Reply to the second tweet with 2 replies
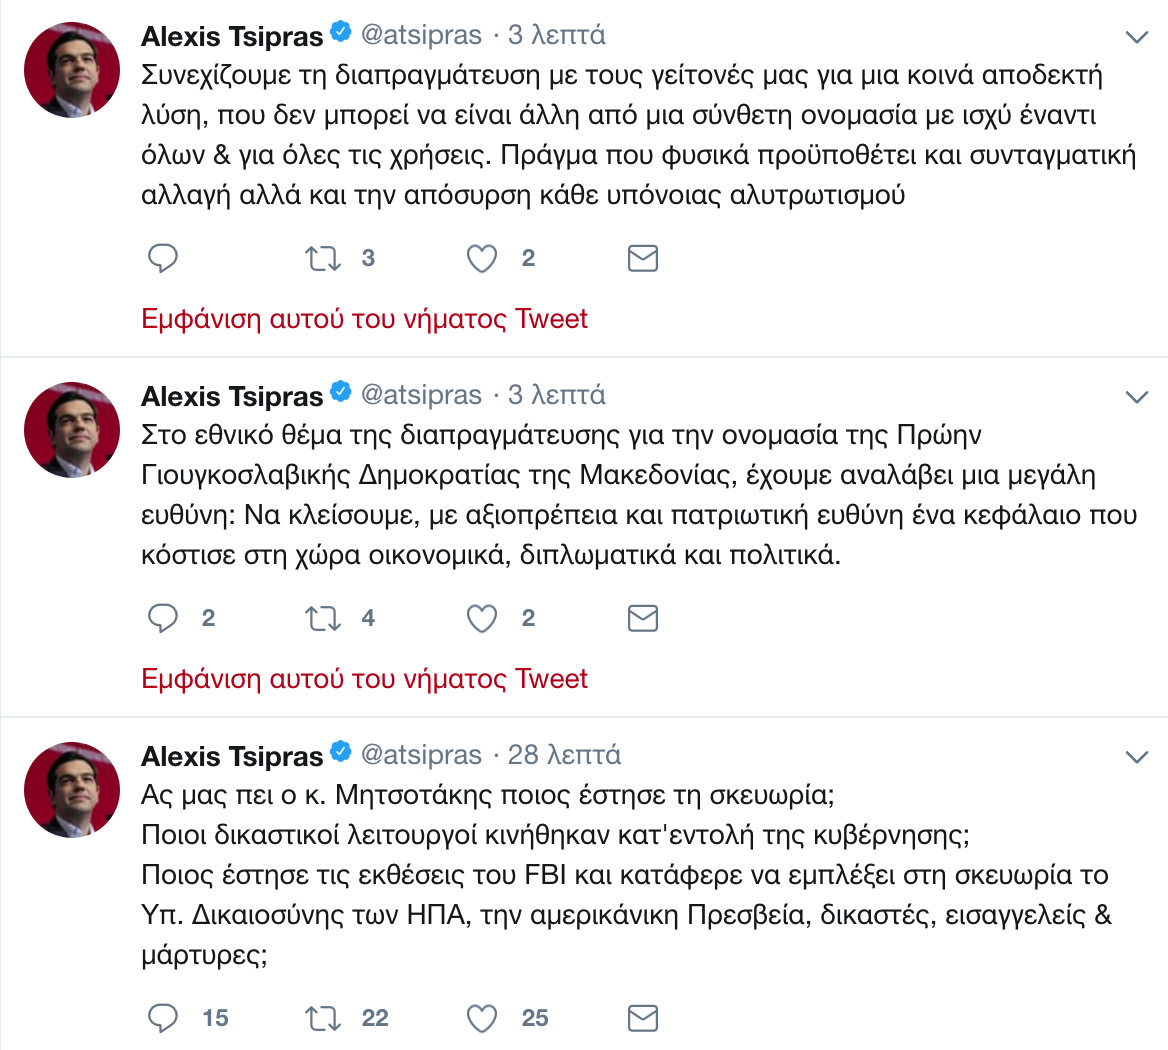Viewport: 1168px width, 1050px height. 163,619
